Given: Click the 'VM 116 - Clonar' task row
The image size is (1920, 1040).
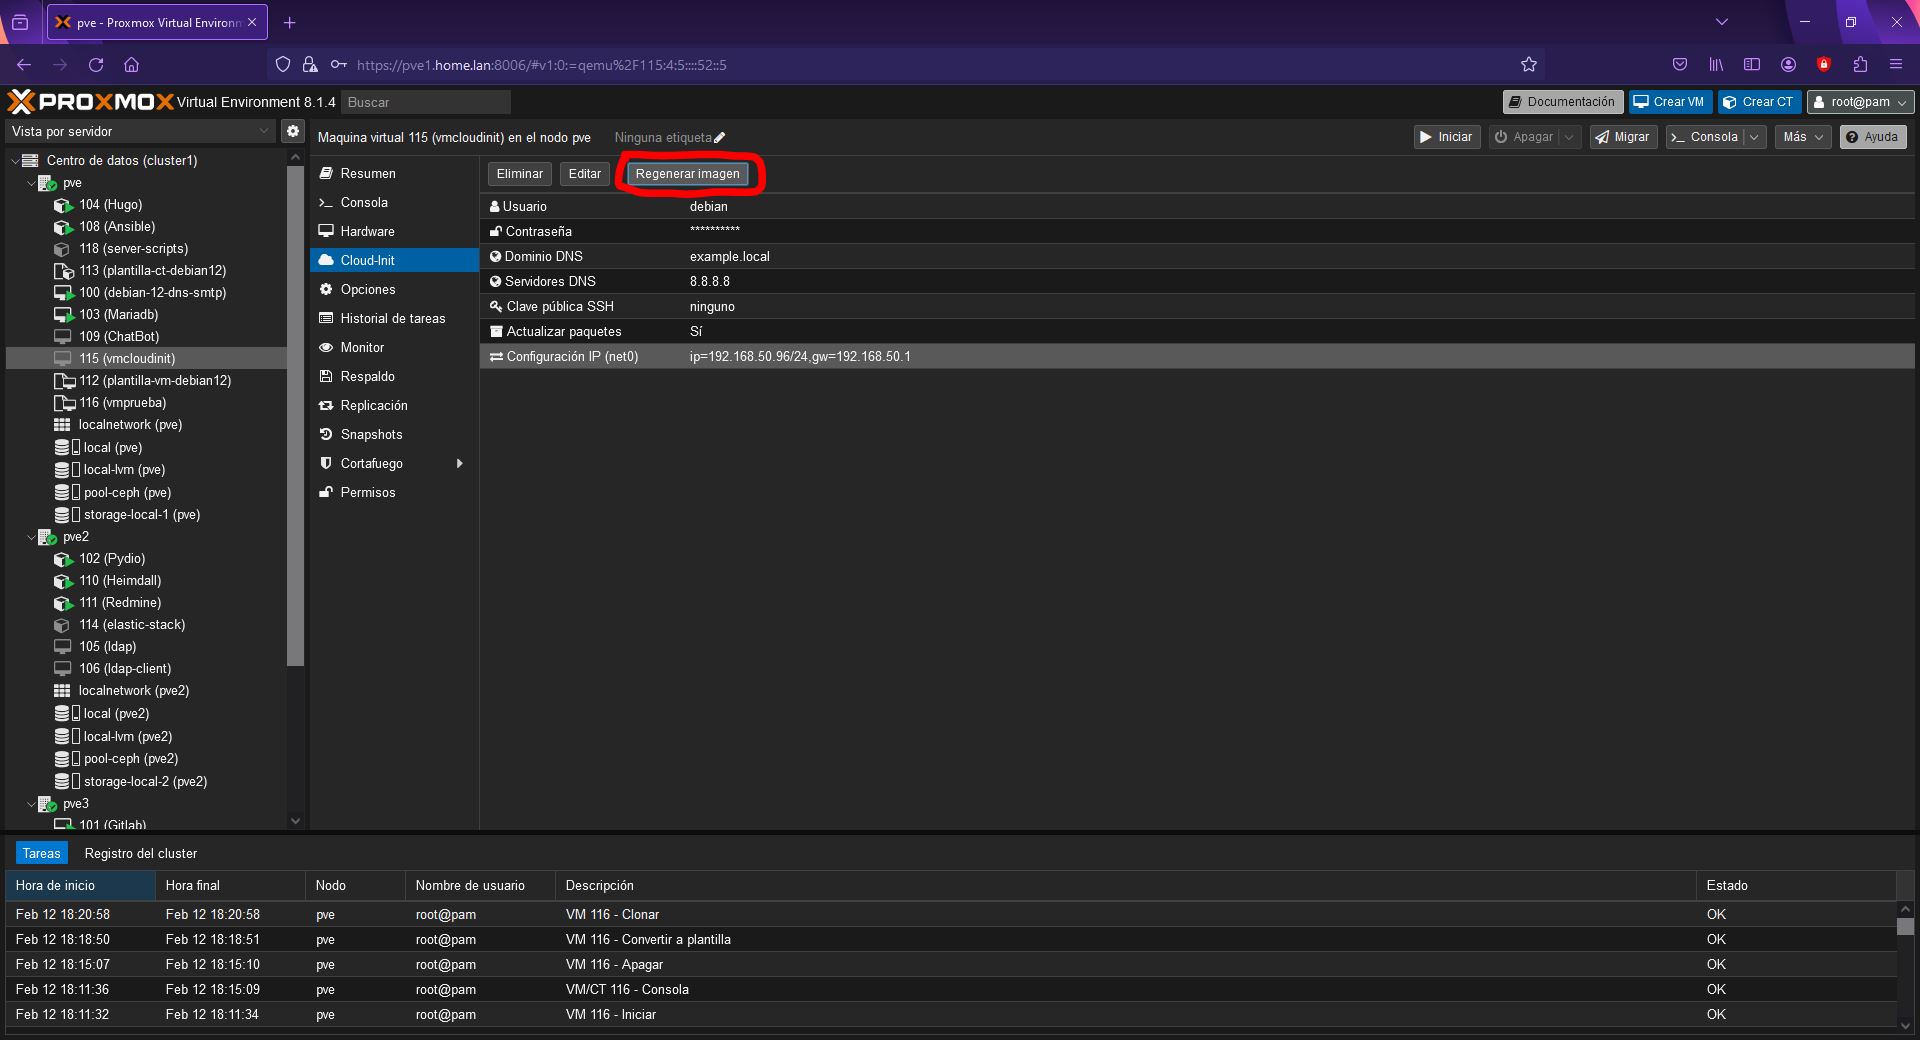Looking at the screenshot, I should tap(951, 914).
